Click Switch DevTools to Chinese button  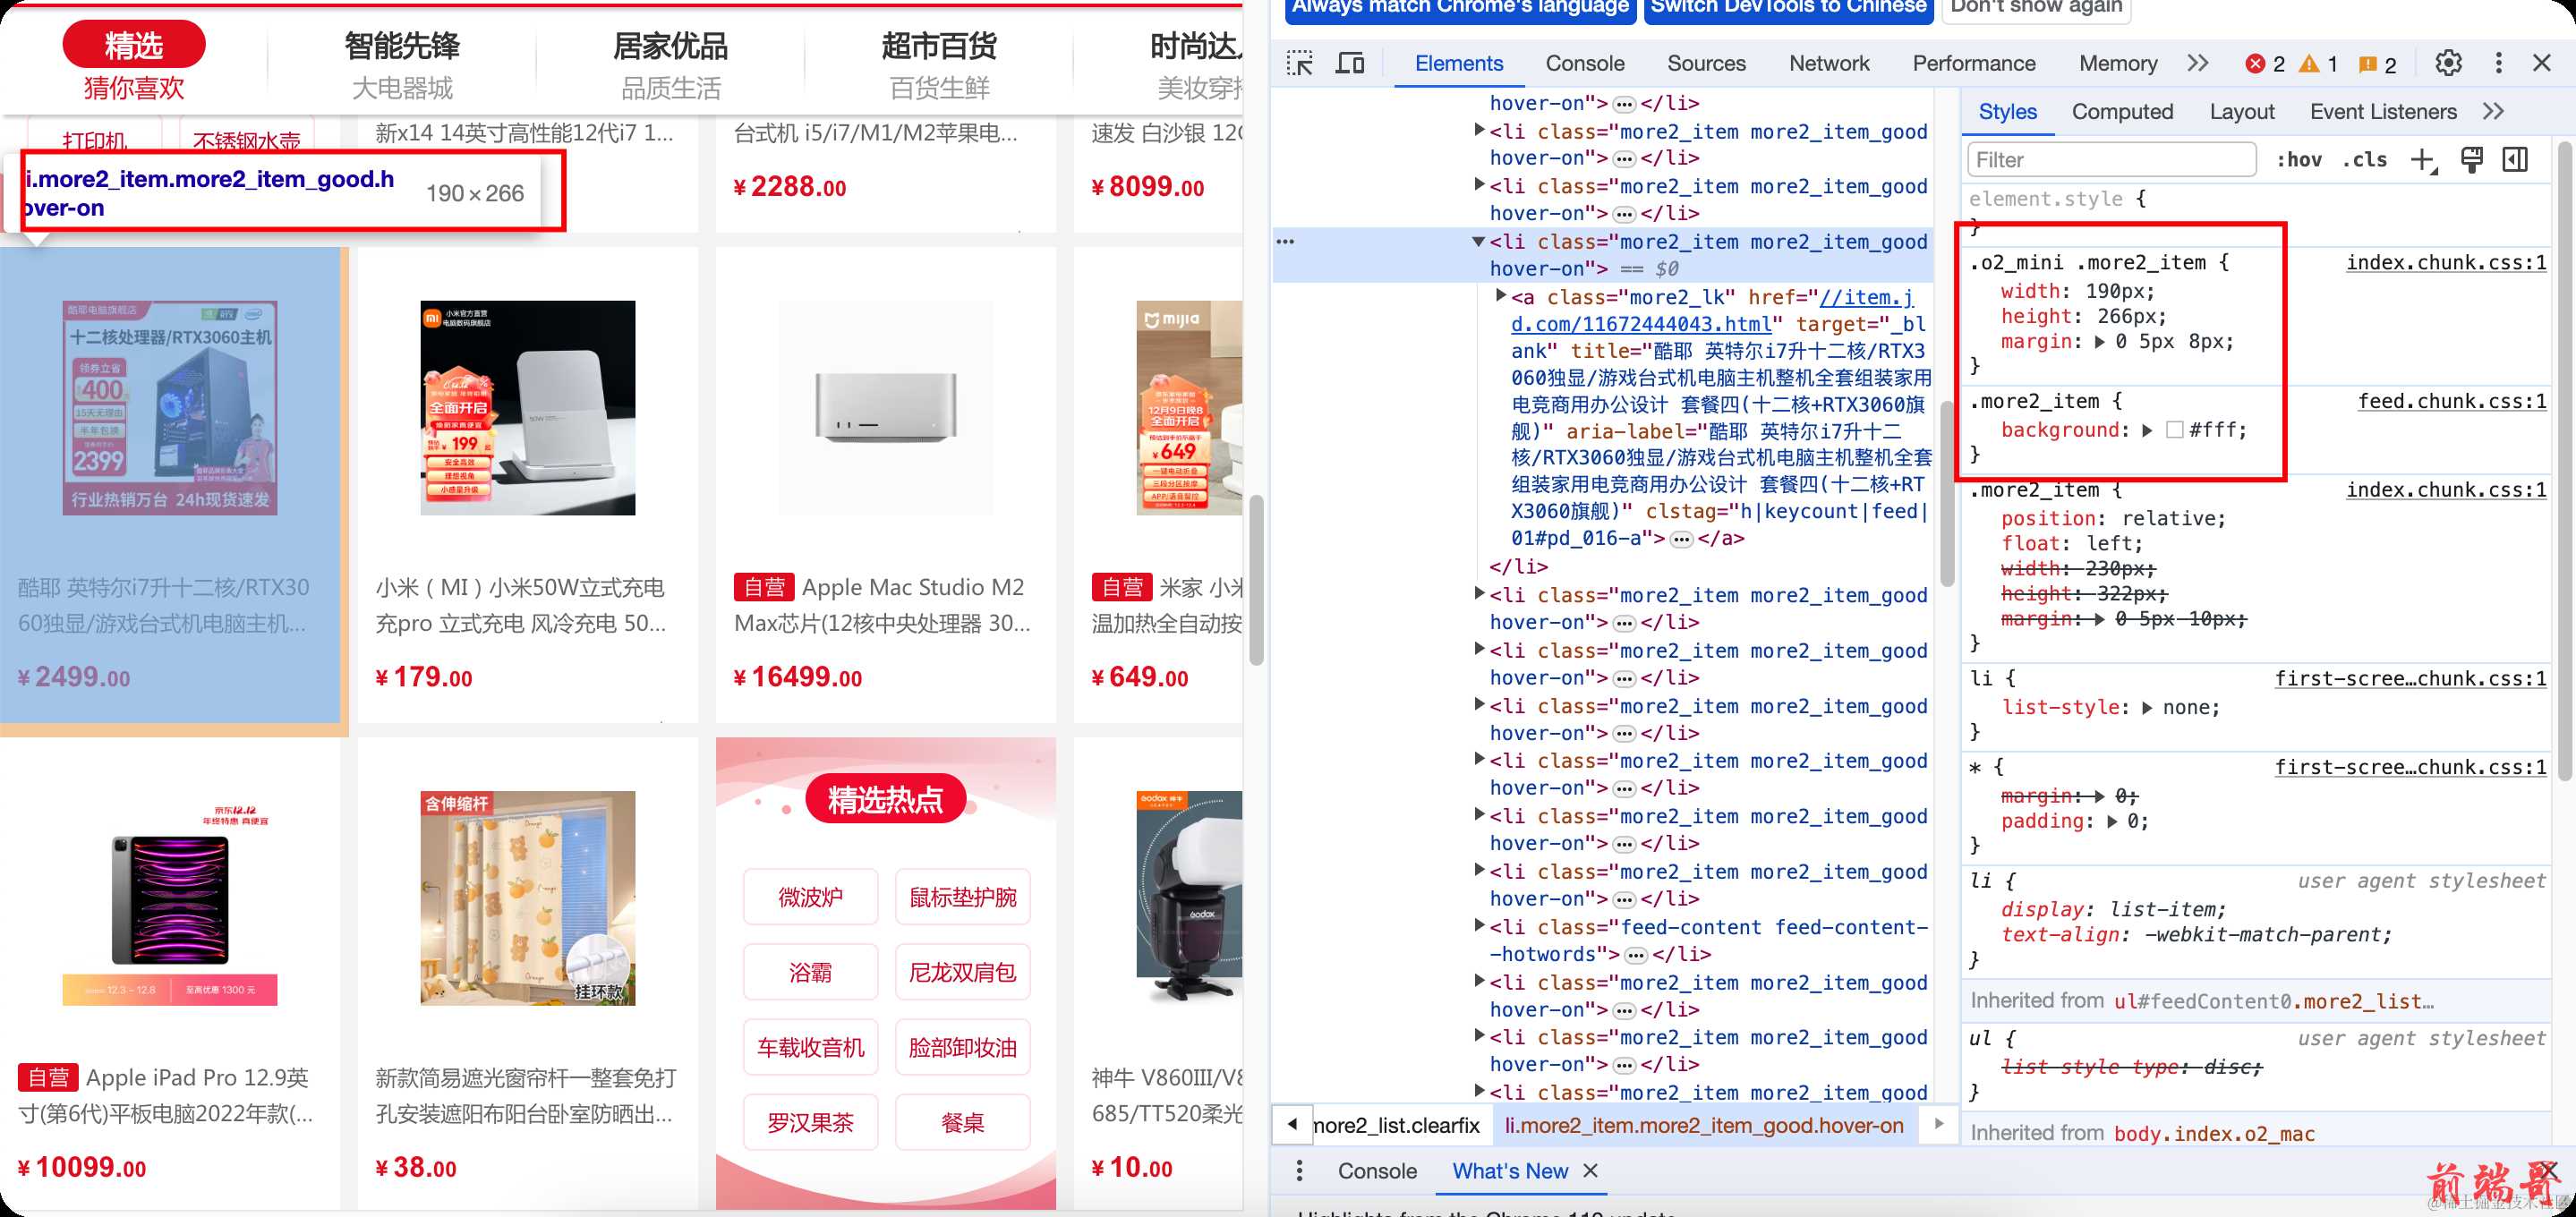coord(1788,8)
